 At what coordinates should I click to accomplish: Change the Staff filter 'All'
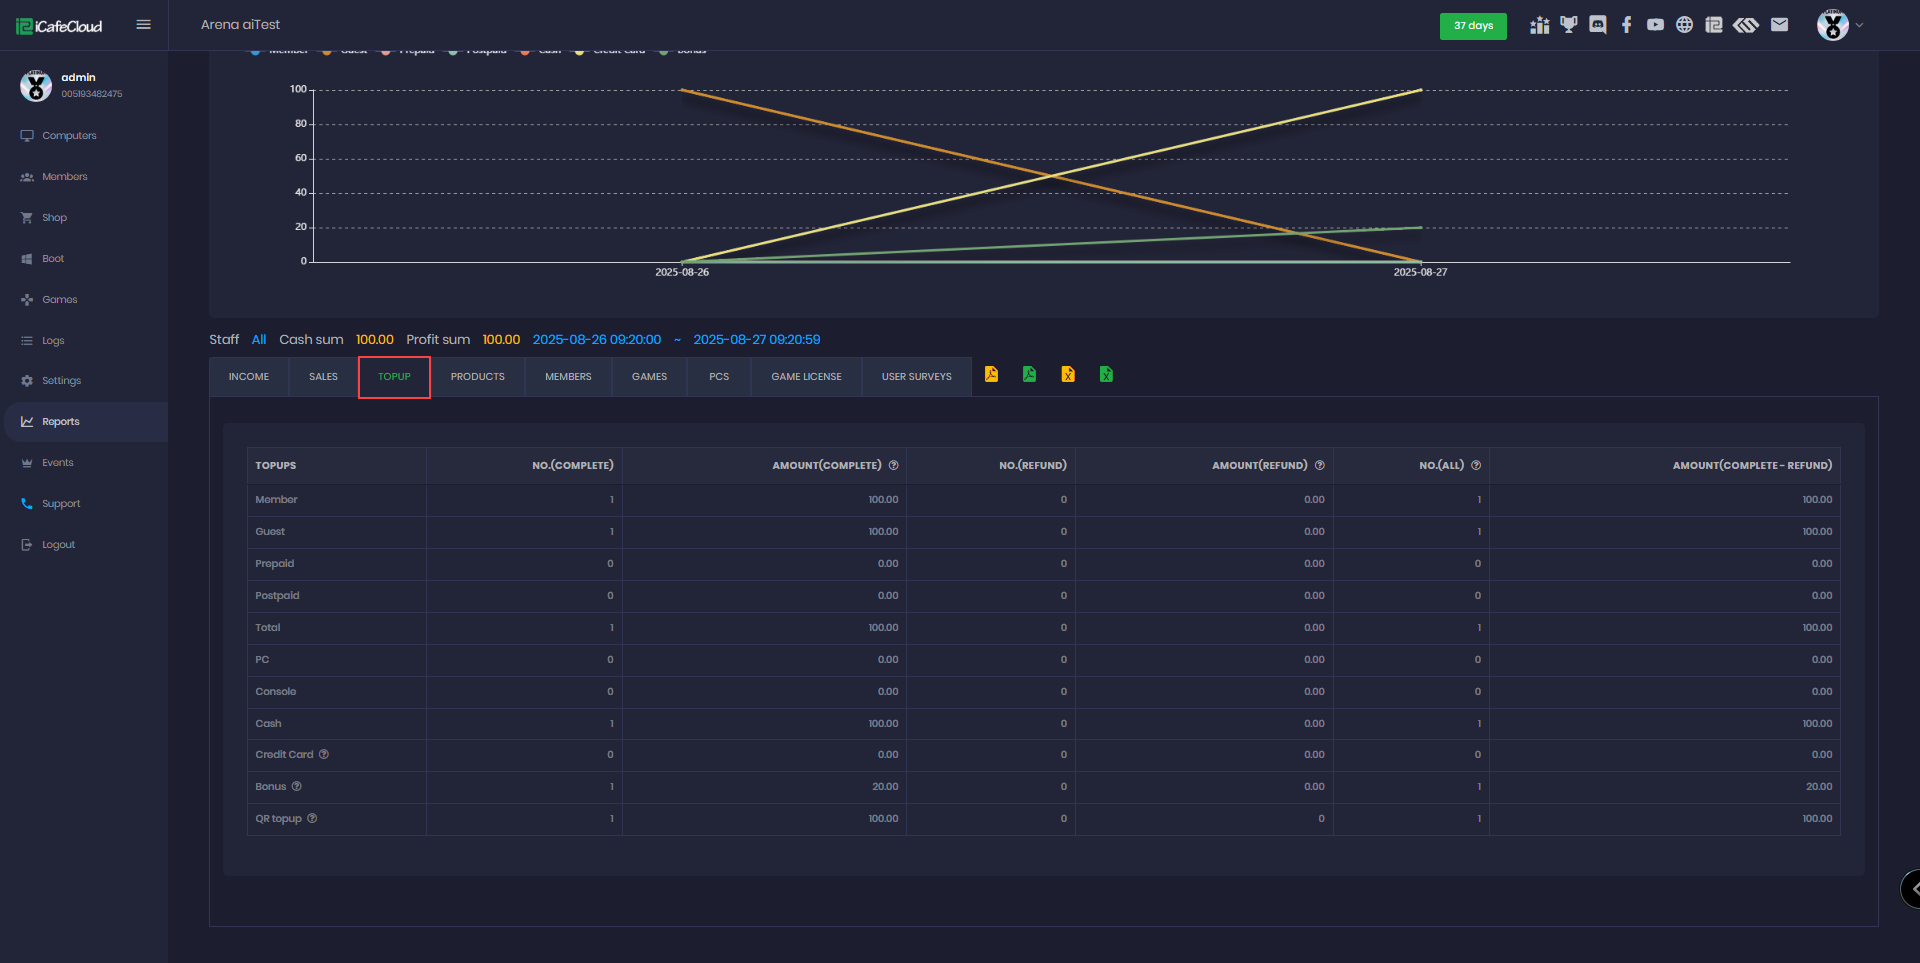click(258, 340)
